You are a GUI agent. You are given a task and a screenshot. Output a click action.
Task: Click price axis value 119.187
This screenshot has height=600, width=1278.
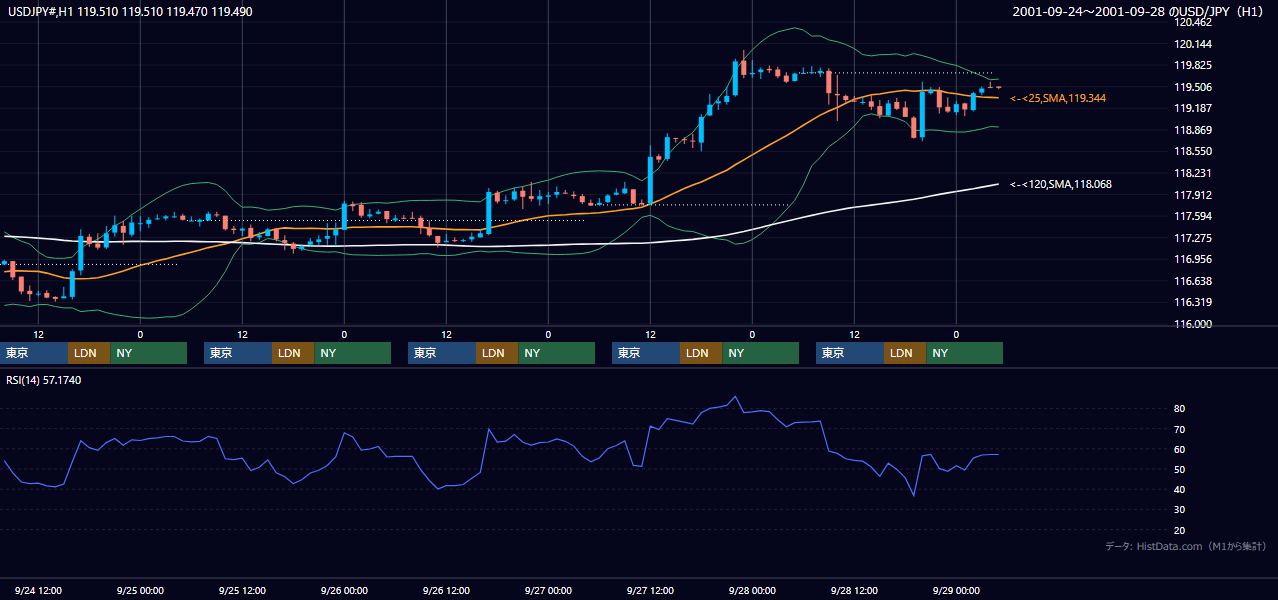[x=1194, y=108]
